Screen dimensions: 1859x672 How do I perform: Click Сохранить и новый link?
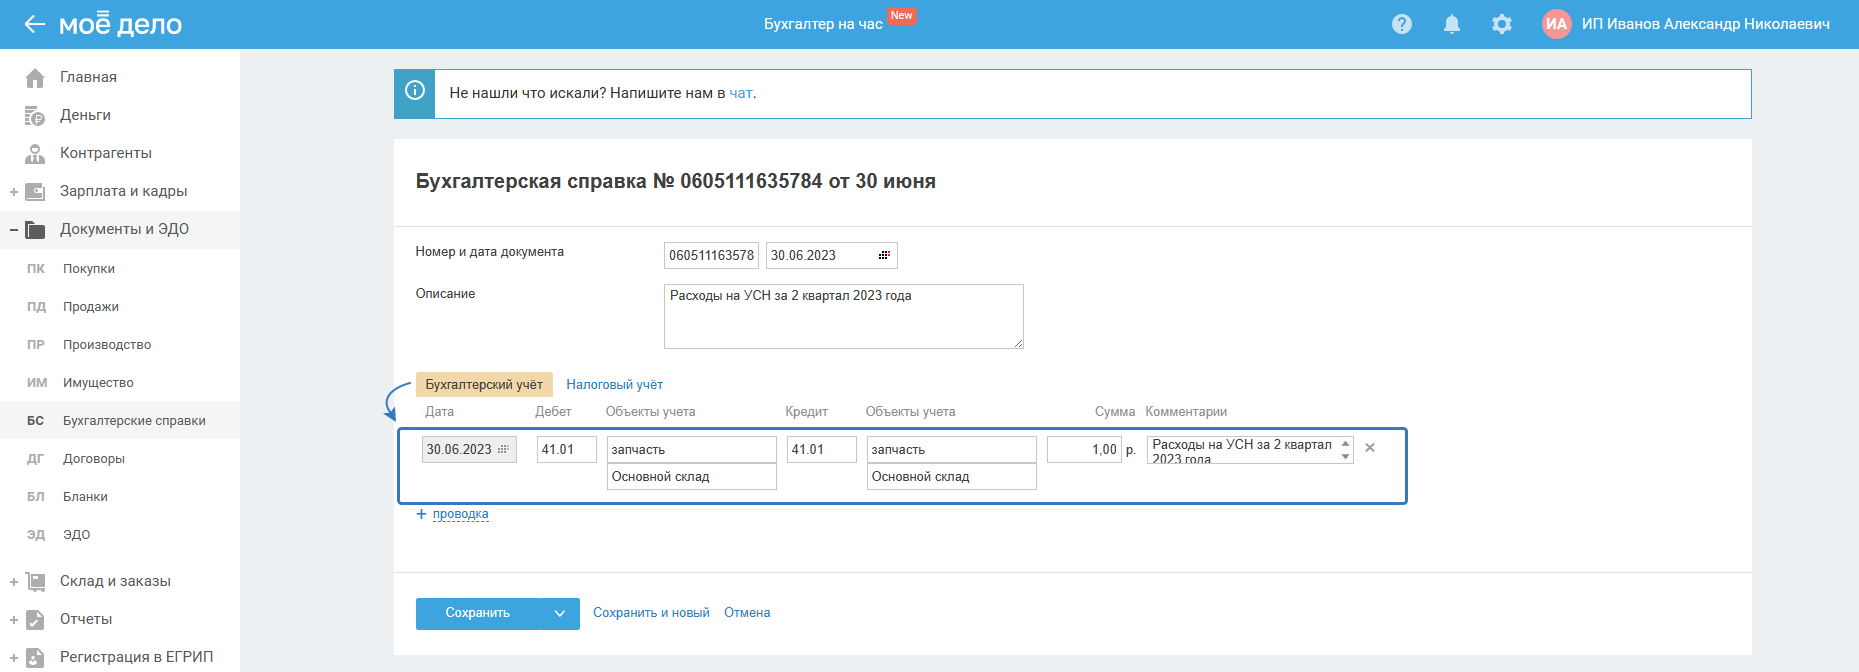tap(651, 613)
